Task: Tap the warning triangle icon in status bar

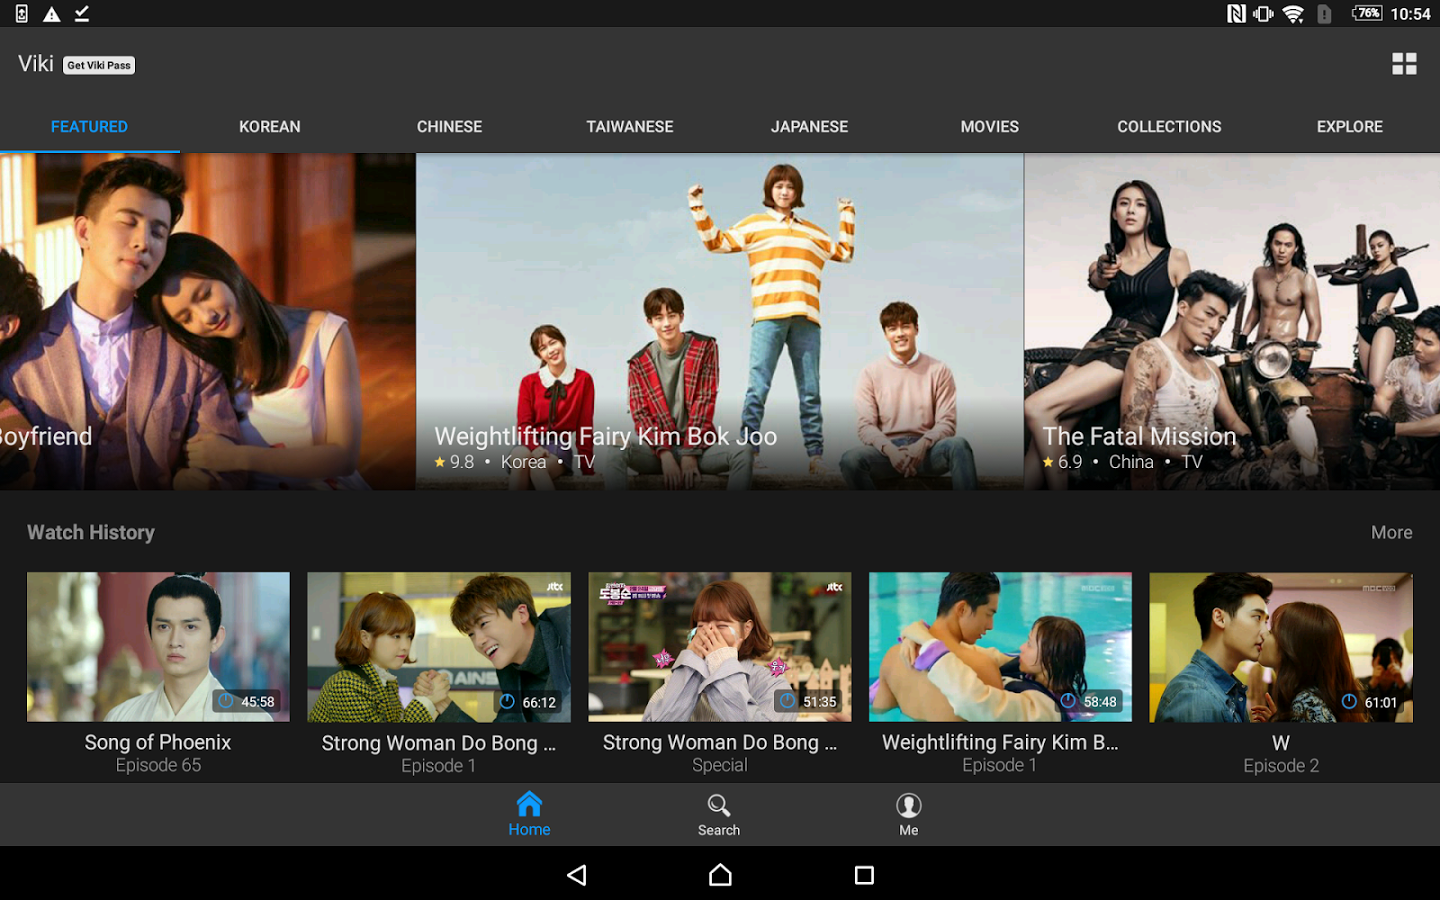Action: pyautogui.click(x=52, y=14)
